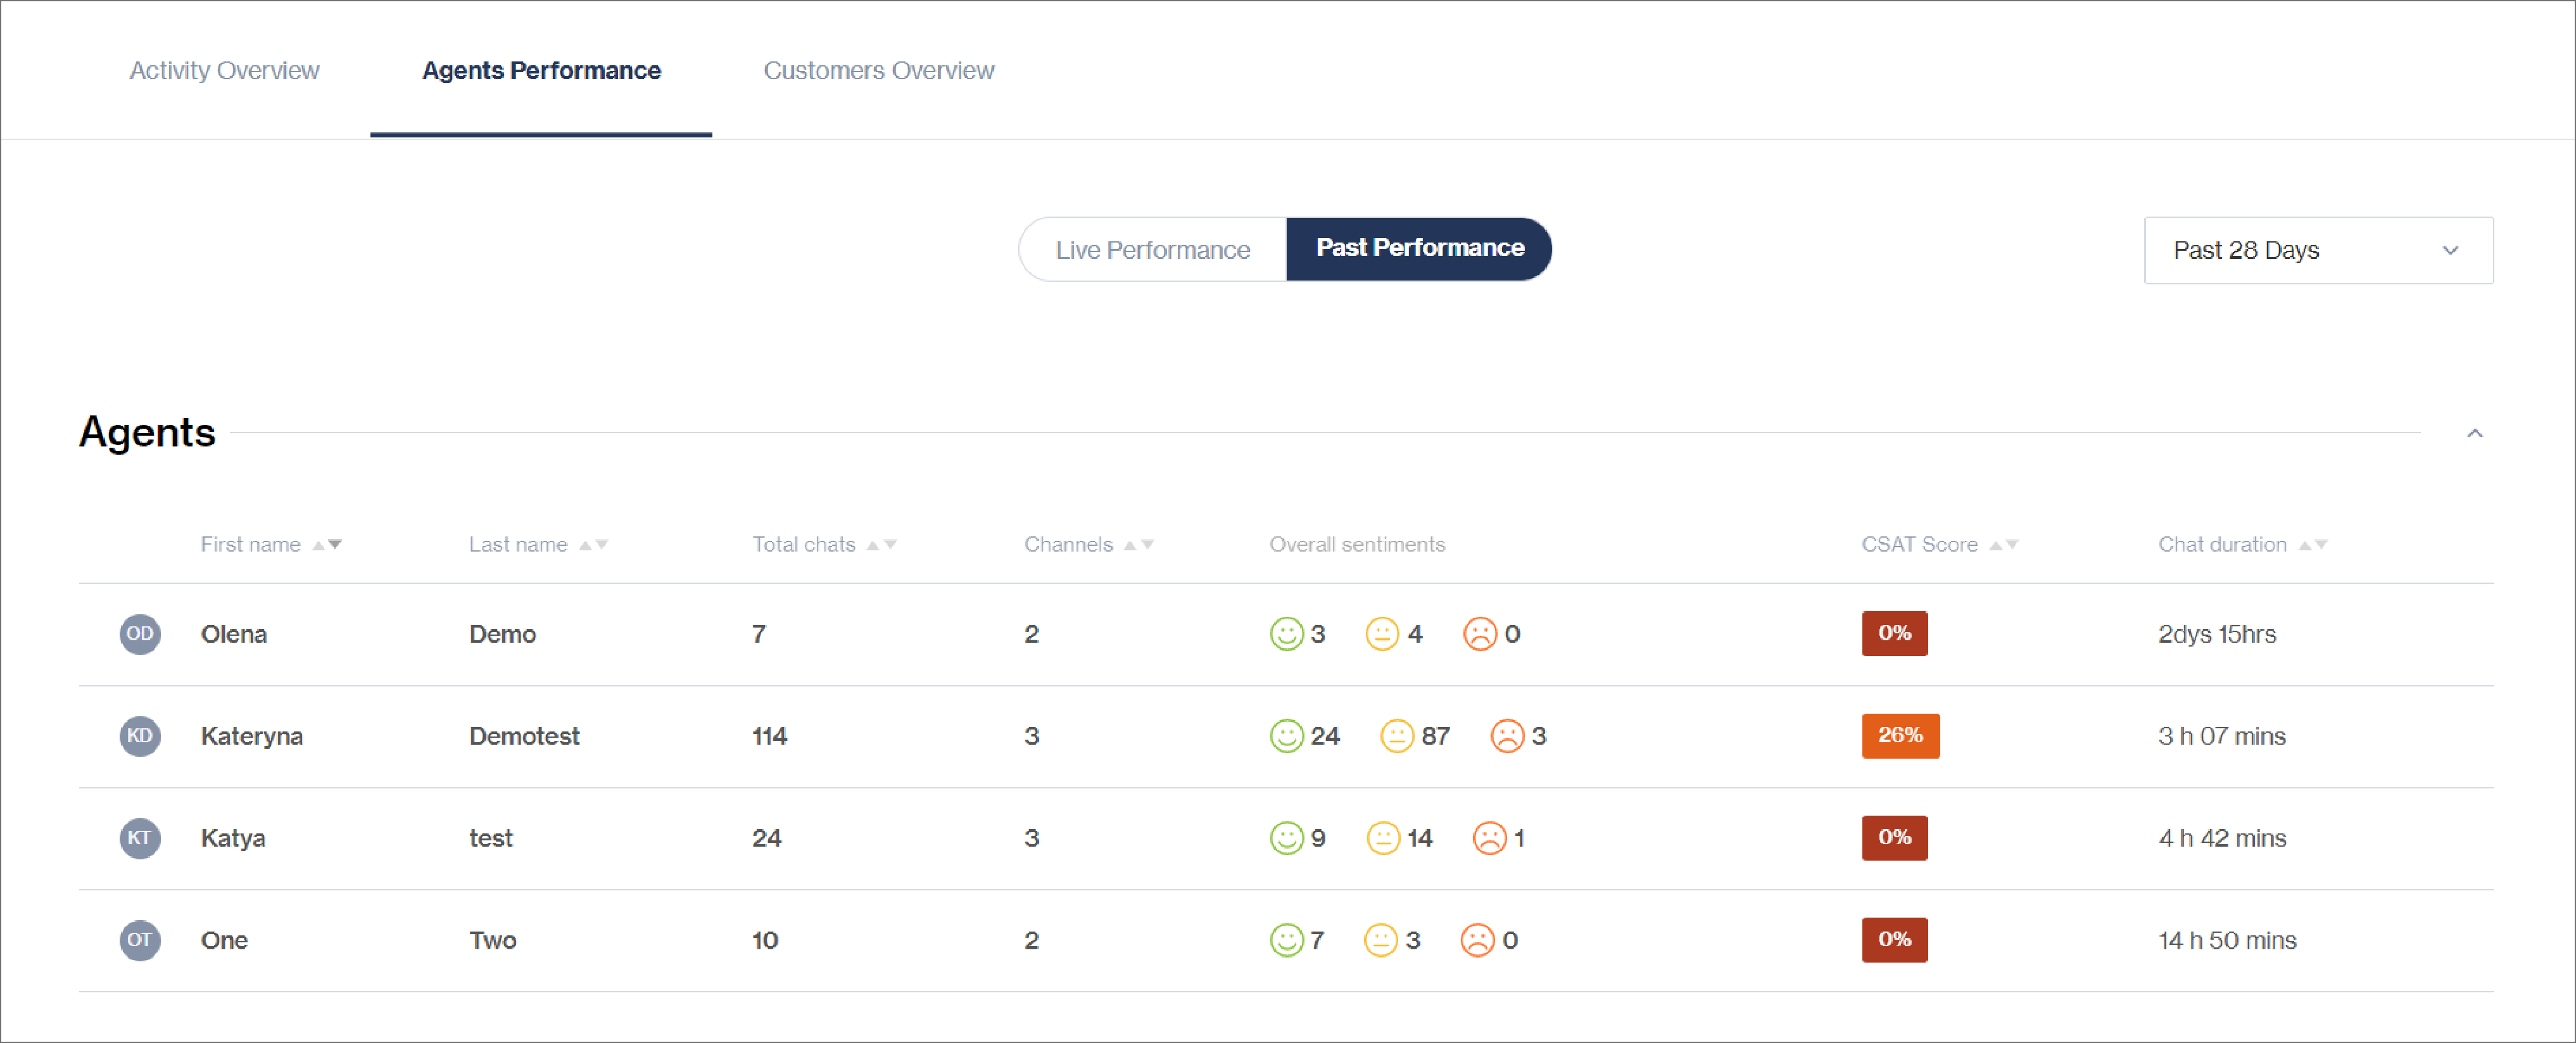
Task: Click the OT avatar icon
Action: 140,940
